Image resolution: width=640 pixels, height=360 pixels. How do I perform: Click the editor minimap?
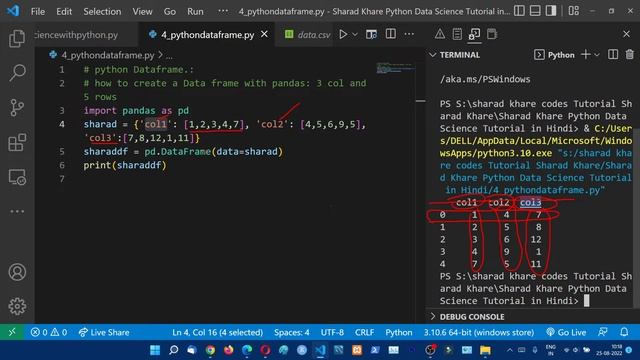click(x=395, y=68)
